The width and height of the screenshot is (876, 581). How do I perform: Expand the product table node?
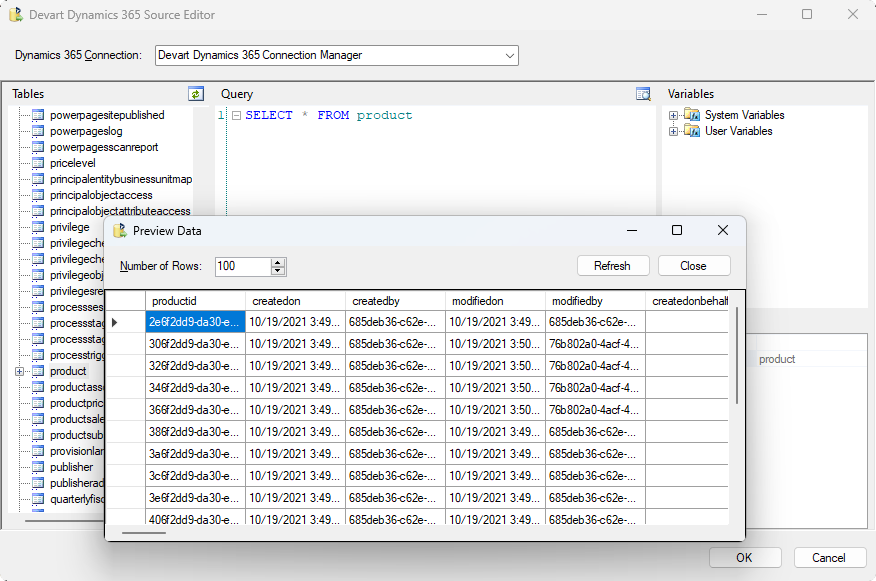[20, 371]
